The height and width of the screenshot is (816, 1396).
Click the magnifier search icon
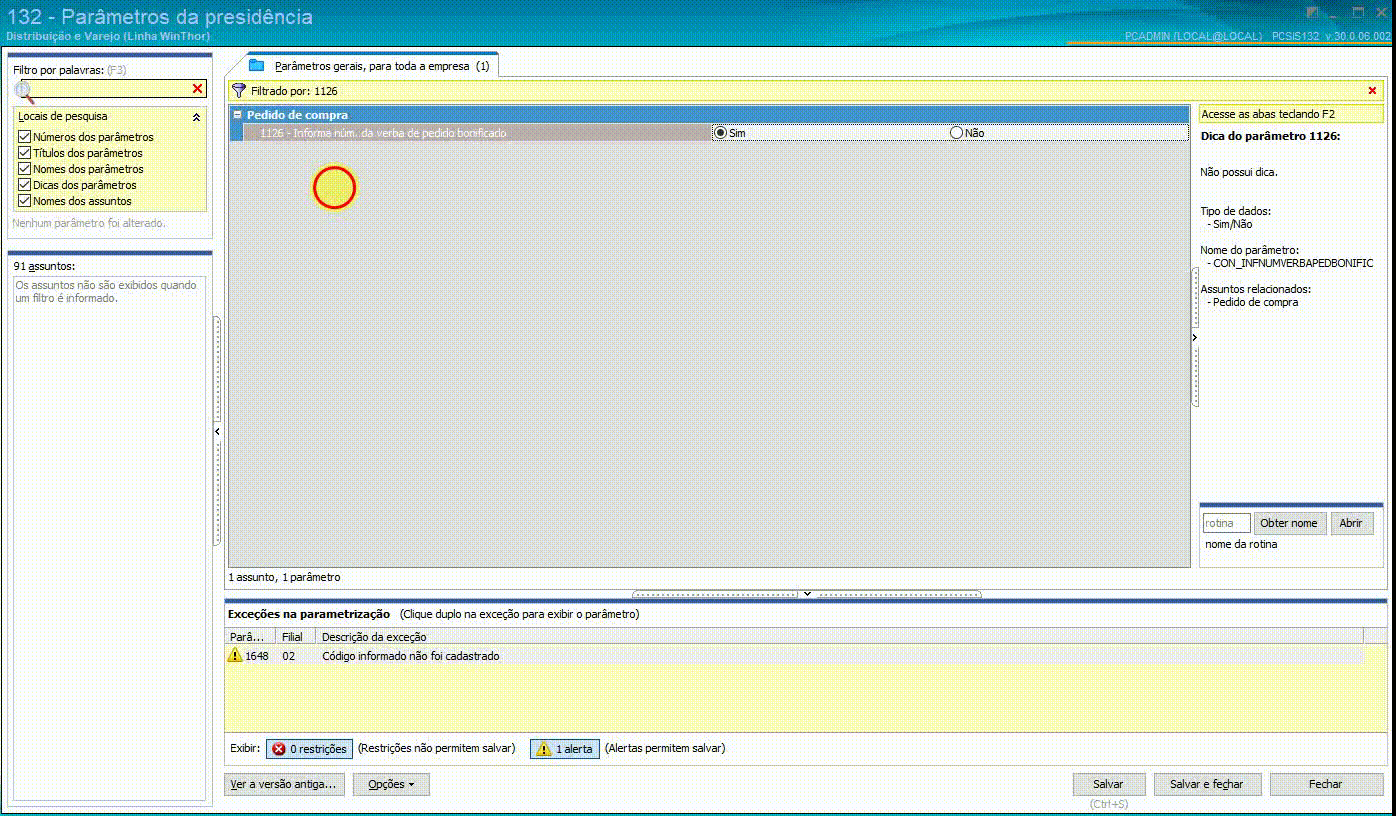pos(24,92)
